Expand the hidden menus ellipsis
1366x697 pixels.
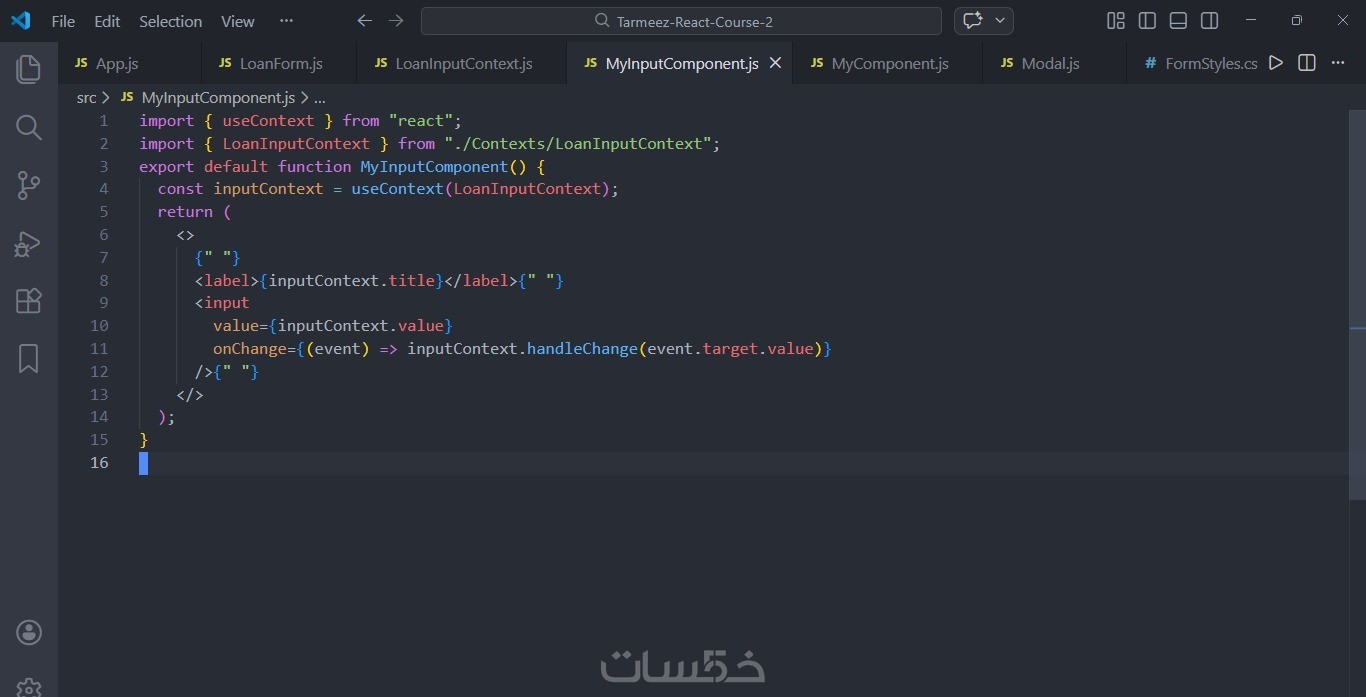coord(287,21)
